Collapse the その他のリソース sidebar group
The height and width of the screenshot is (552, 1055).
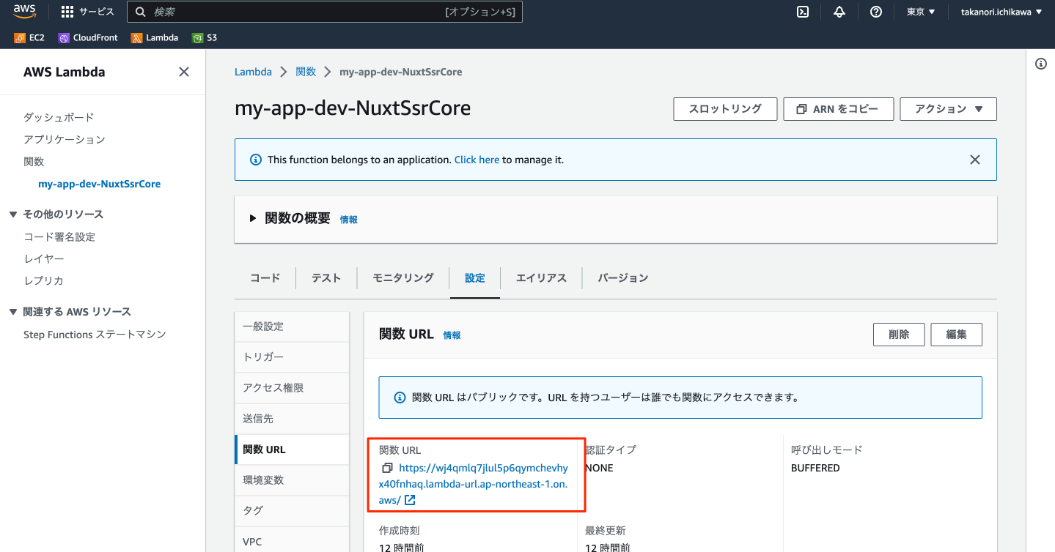pos(13,214)
